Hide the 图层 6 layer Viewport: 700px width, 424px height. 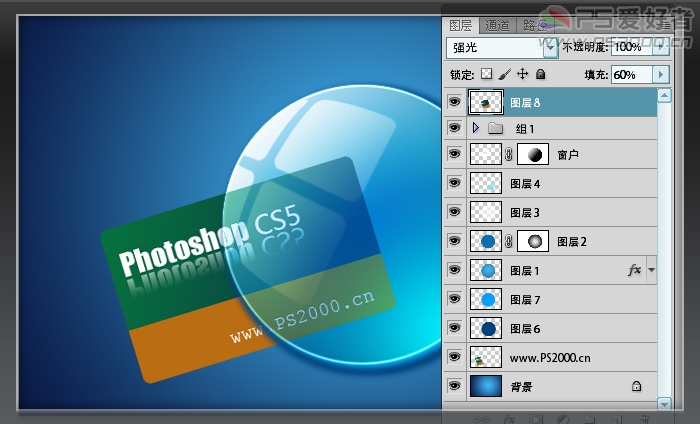click(454, 328)
